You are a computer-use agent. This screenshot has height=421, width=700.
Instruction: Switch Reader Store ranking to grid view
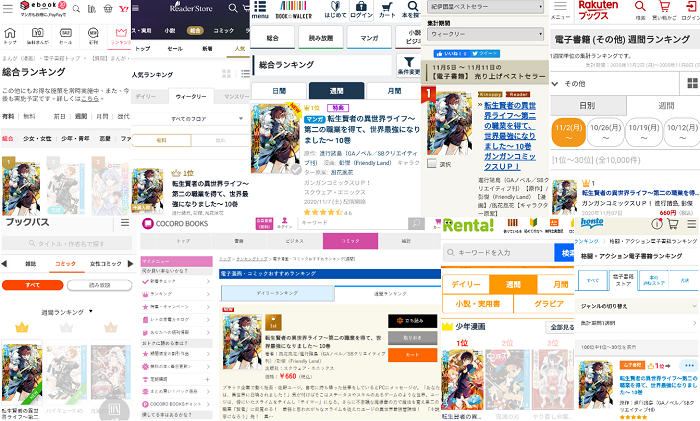pyautogui.click(x=226, y=74)
